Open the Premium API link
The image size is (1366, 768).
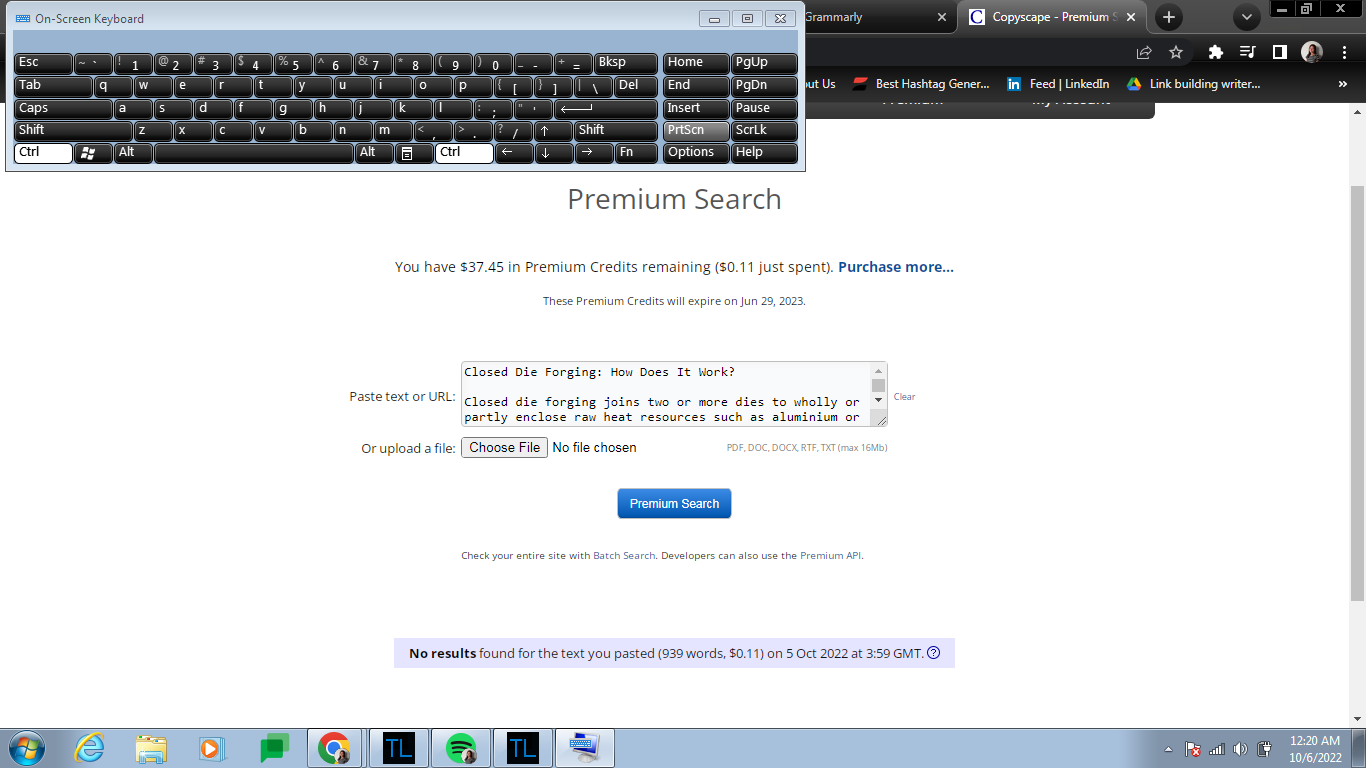coord(830,555)
